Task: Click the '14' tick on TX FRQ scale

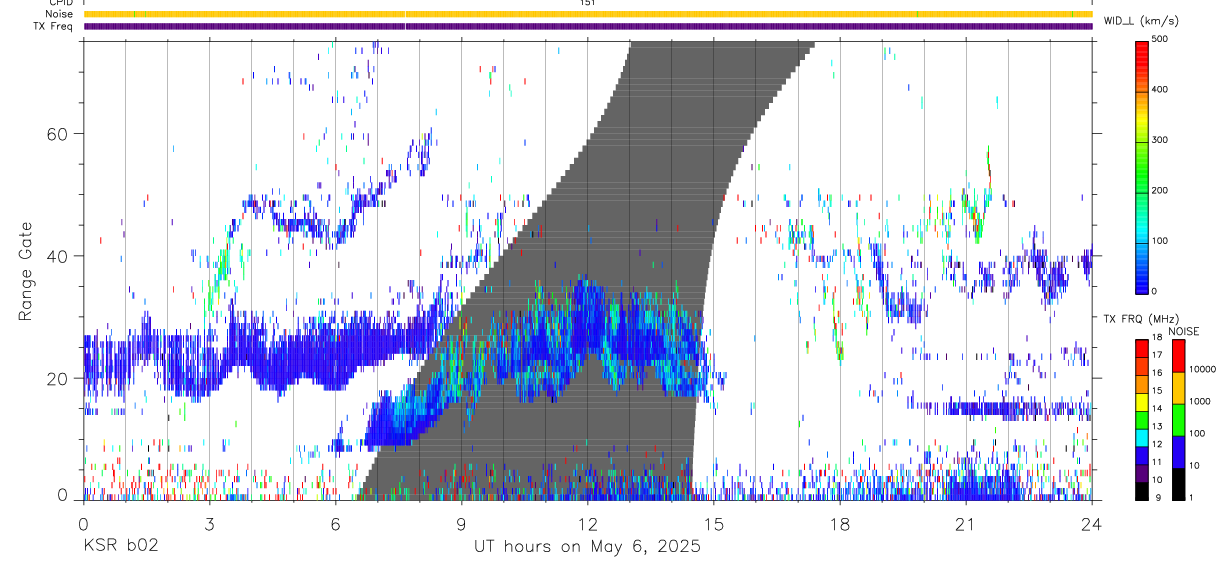Action: (1156, 409)
